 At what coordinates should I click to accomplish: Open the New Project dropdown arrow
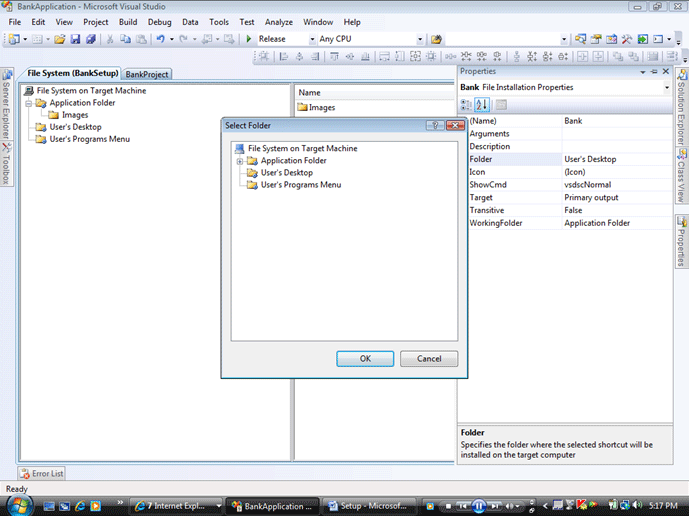pyautogui.click(x=25, y=39)
